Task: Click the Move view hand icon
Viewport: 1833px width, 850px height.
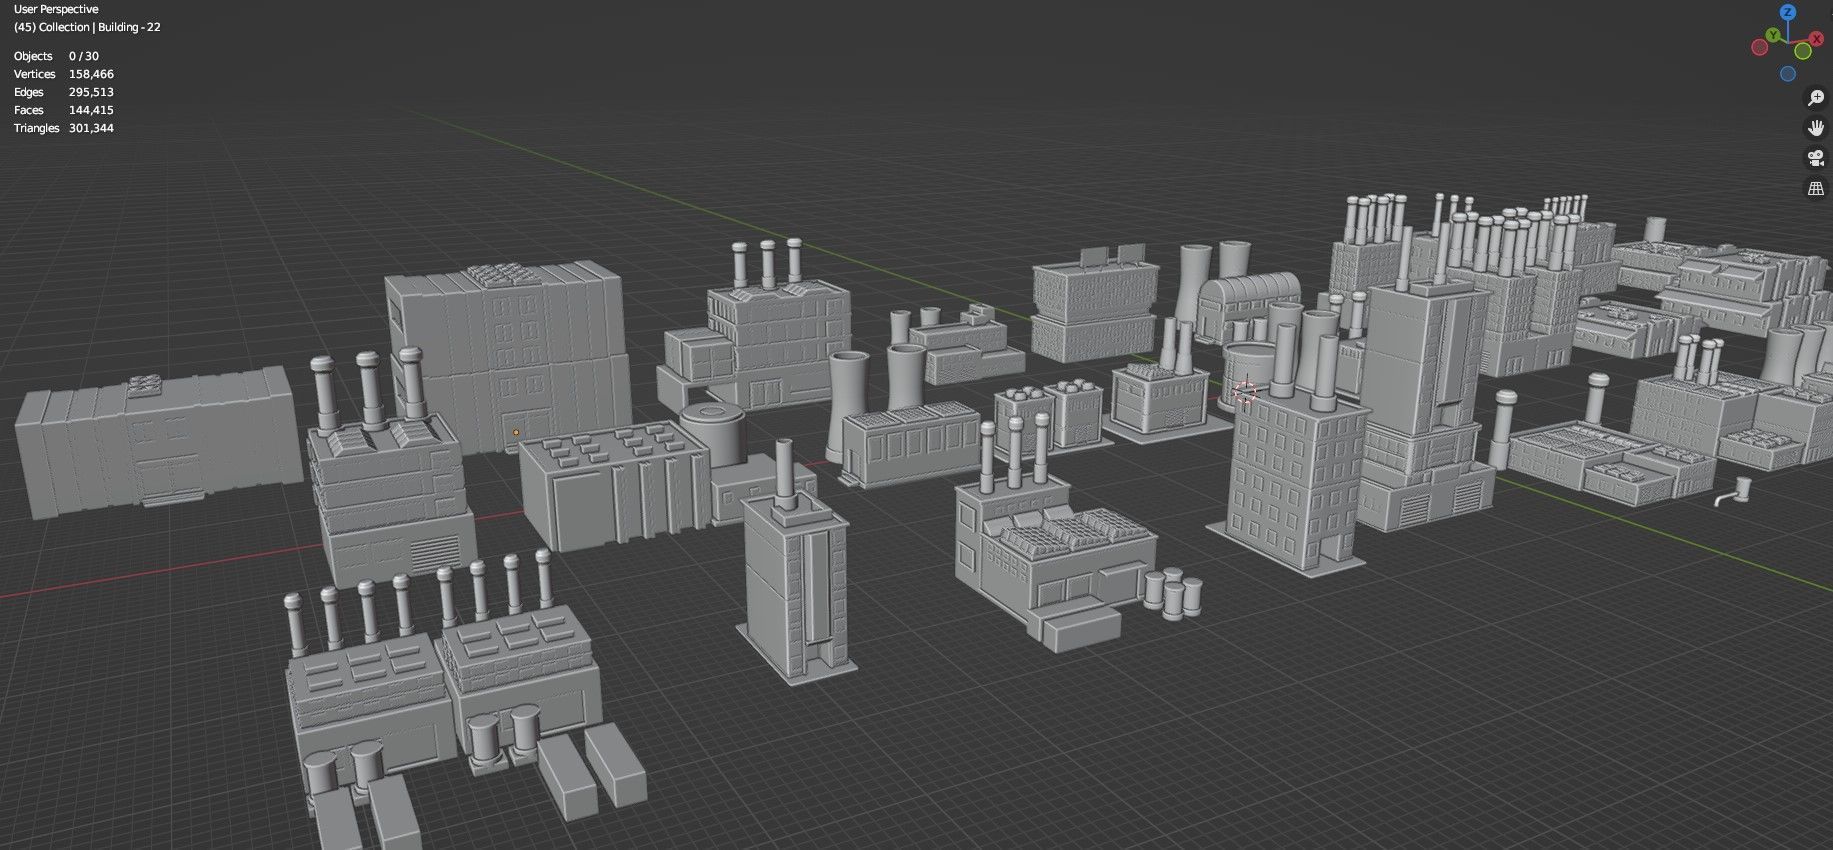Action: [x=1815, y=128]
